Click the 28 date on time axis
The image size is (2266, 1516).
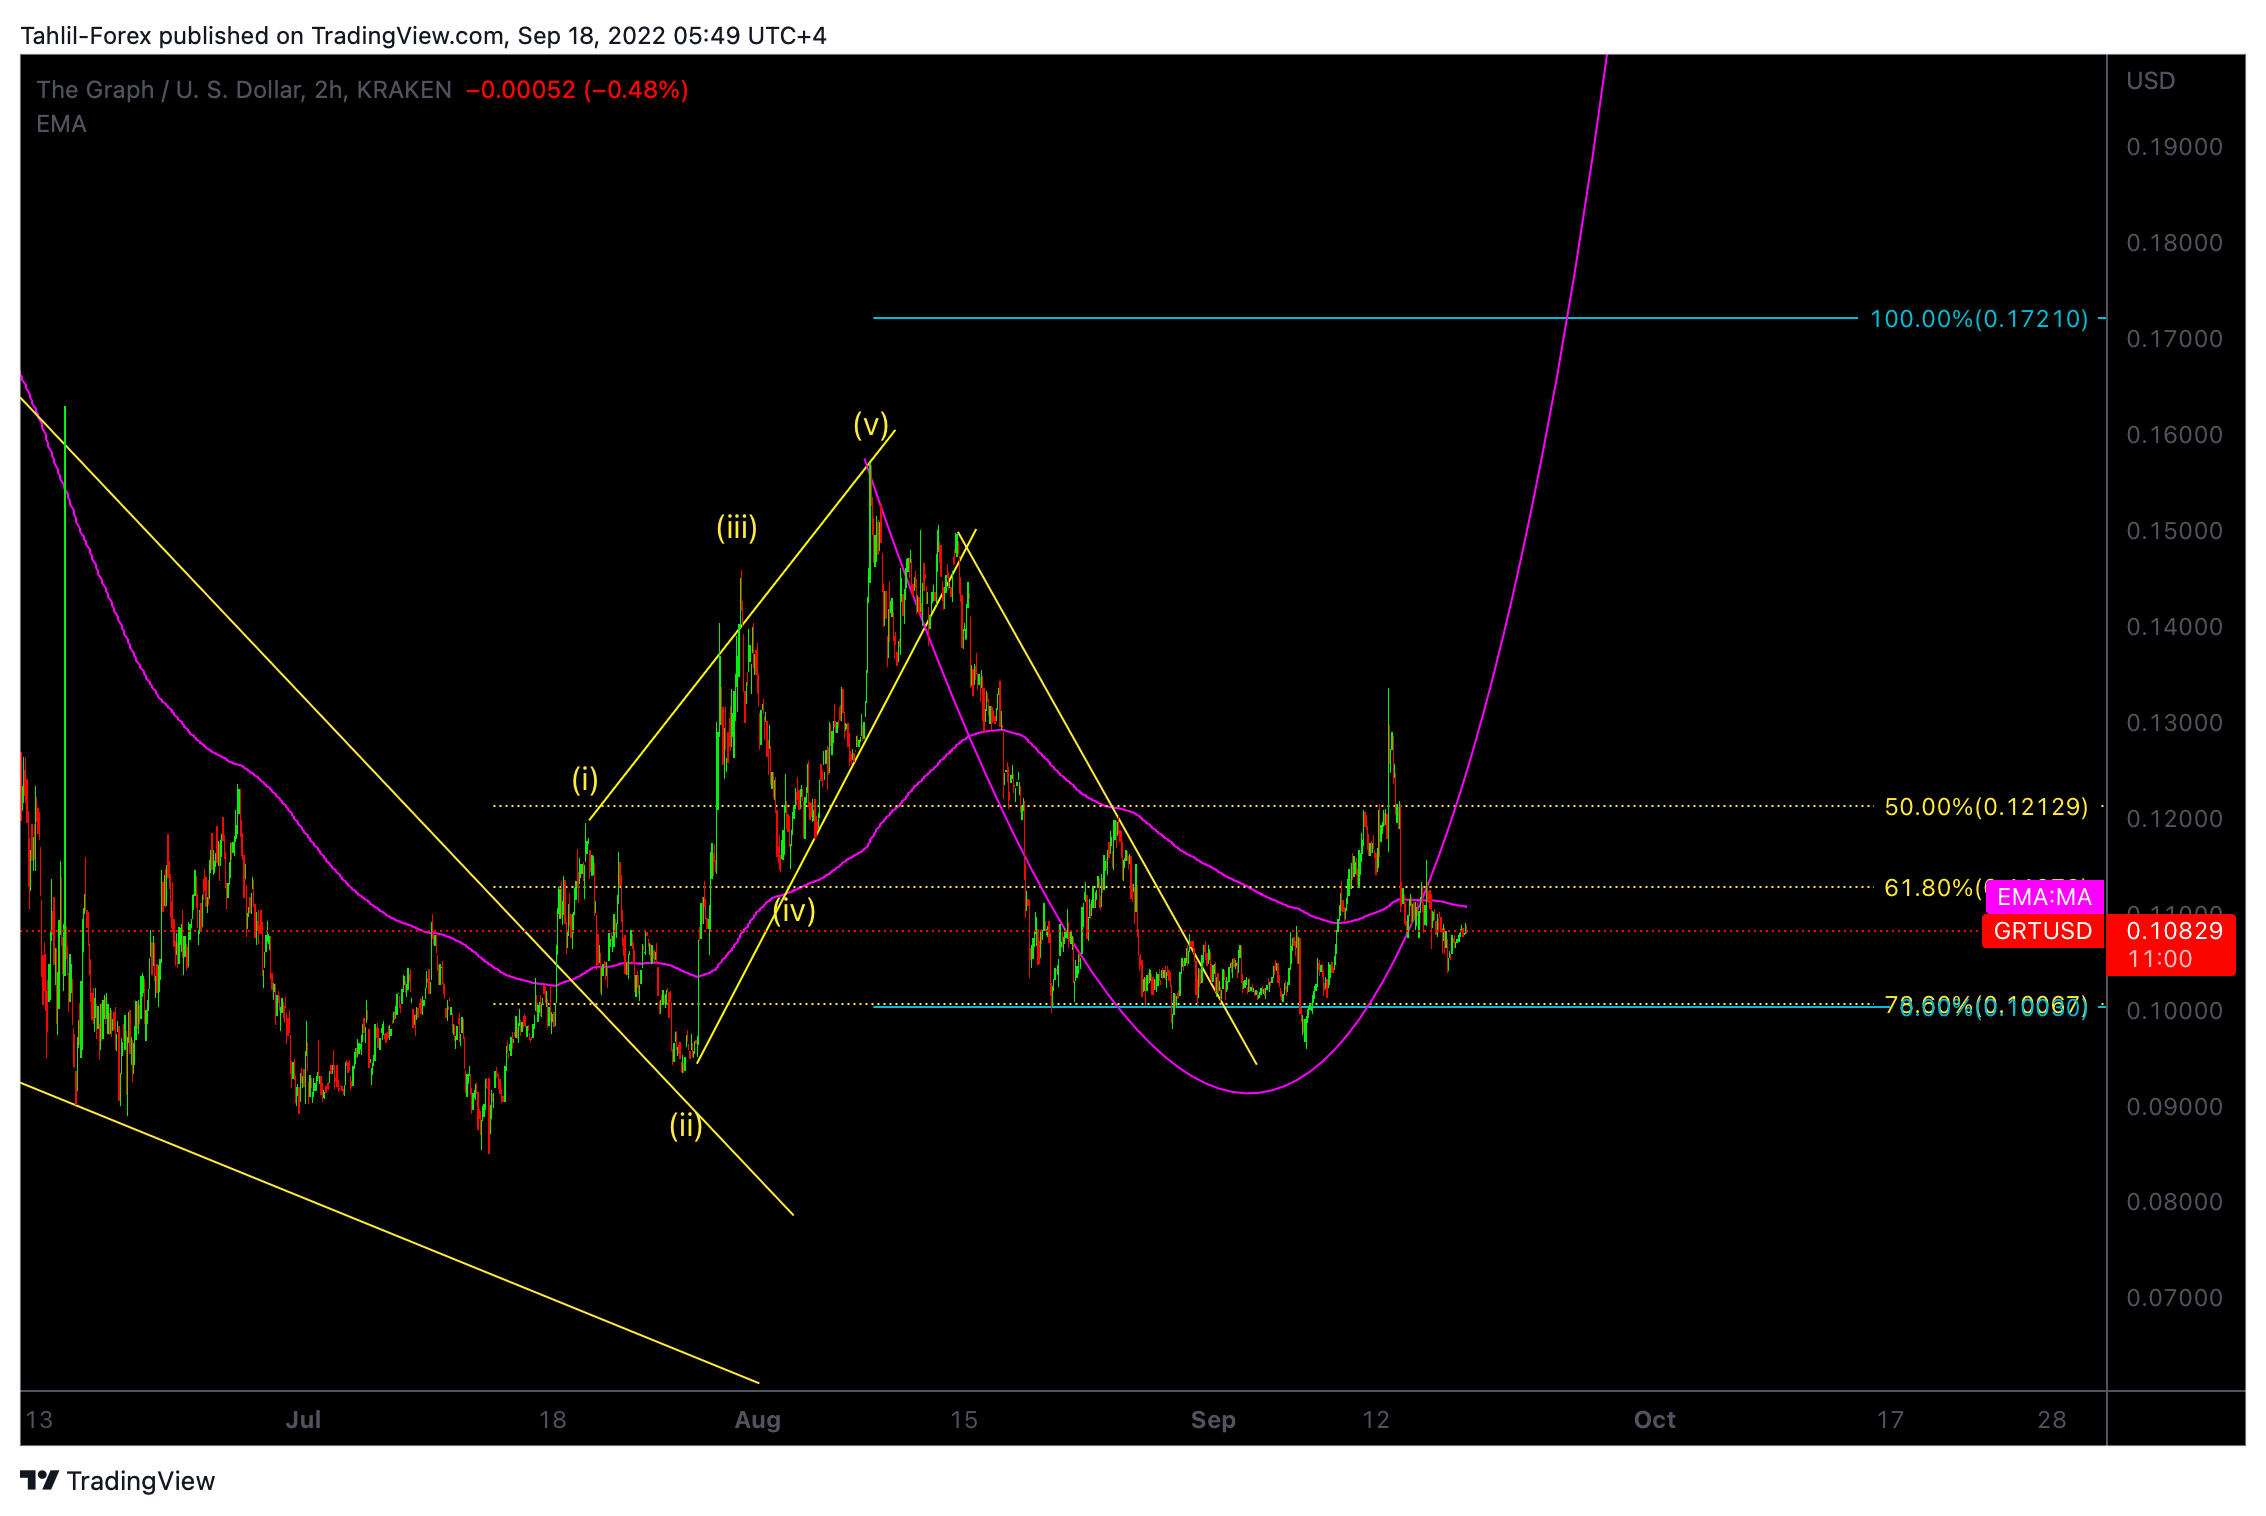2051,1420
